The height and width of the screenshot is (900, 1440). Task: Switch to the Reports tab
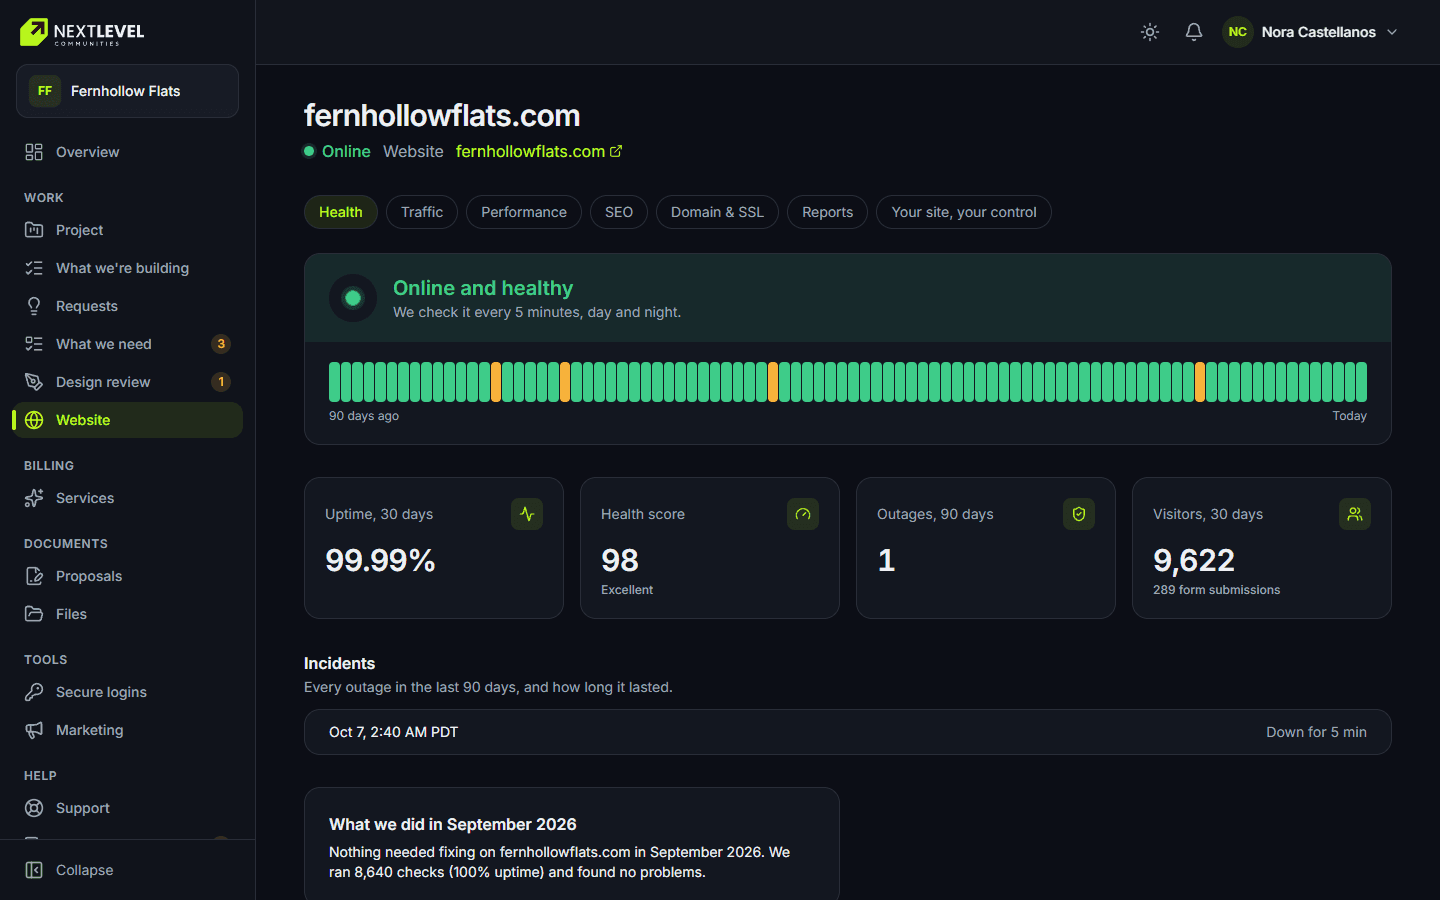tap(828, 212)
